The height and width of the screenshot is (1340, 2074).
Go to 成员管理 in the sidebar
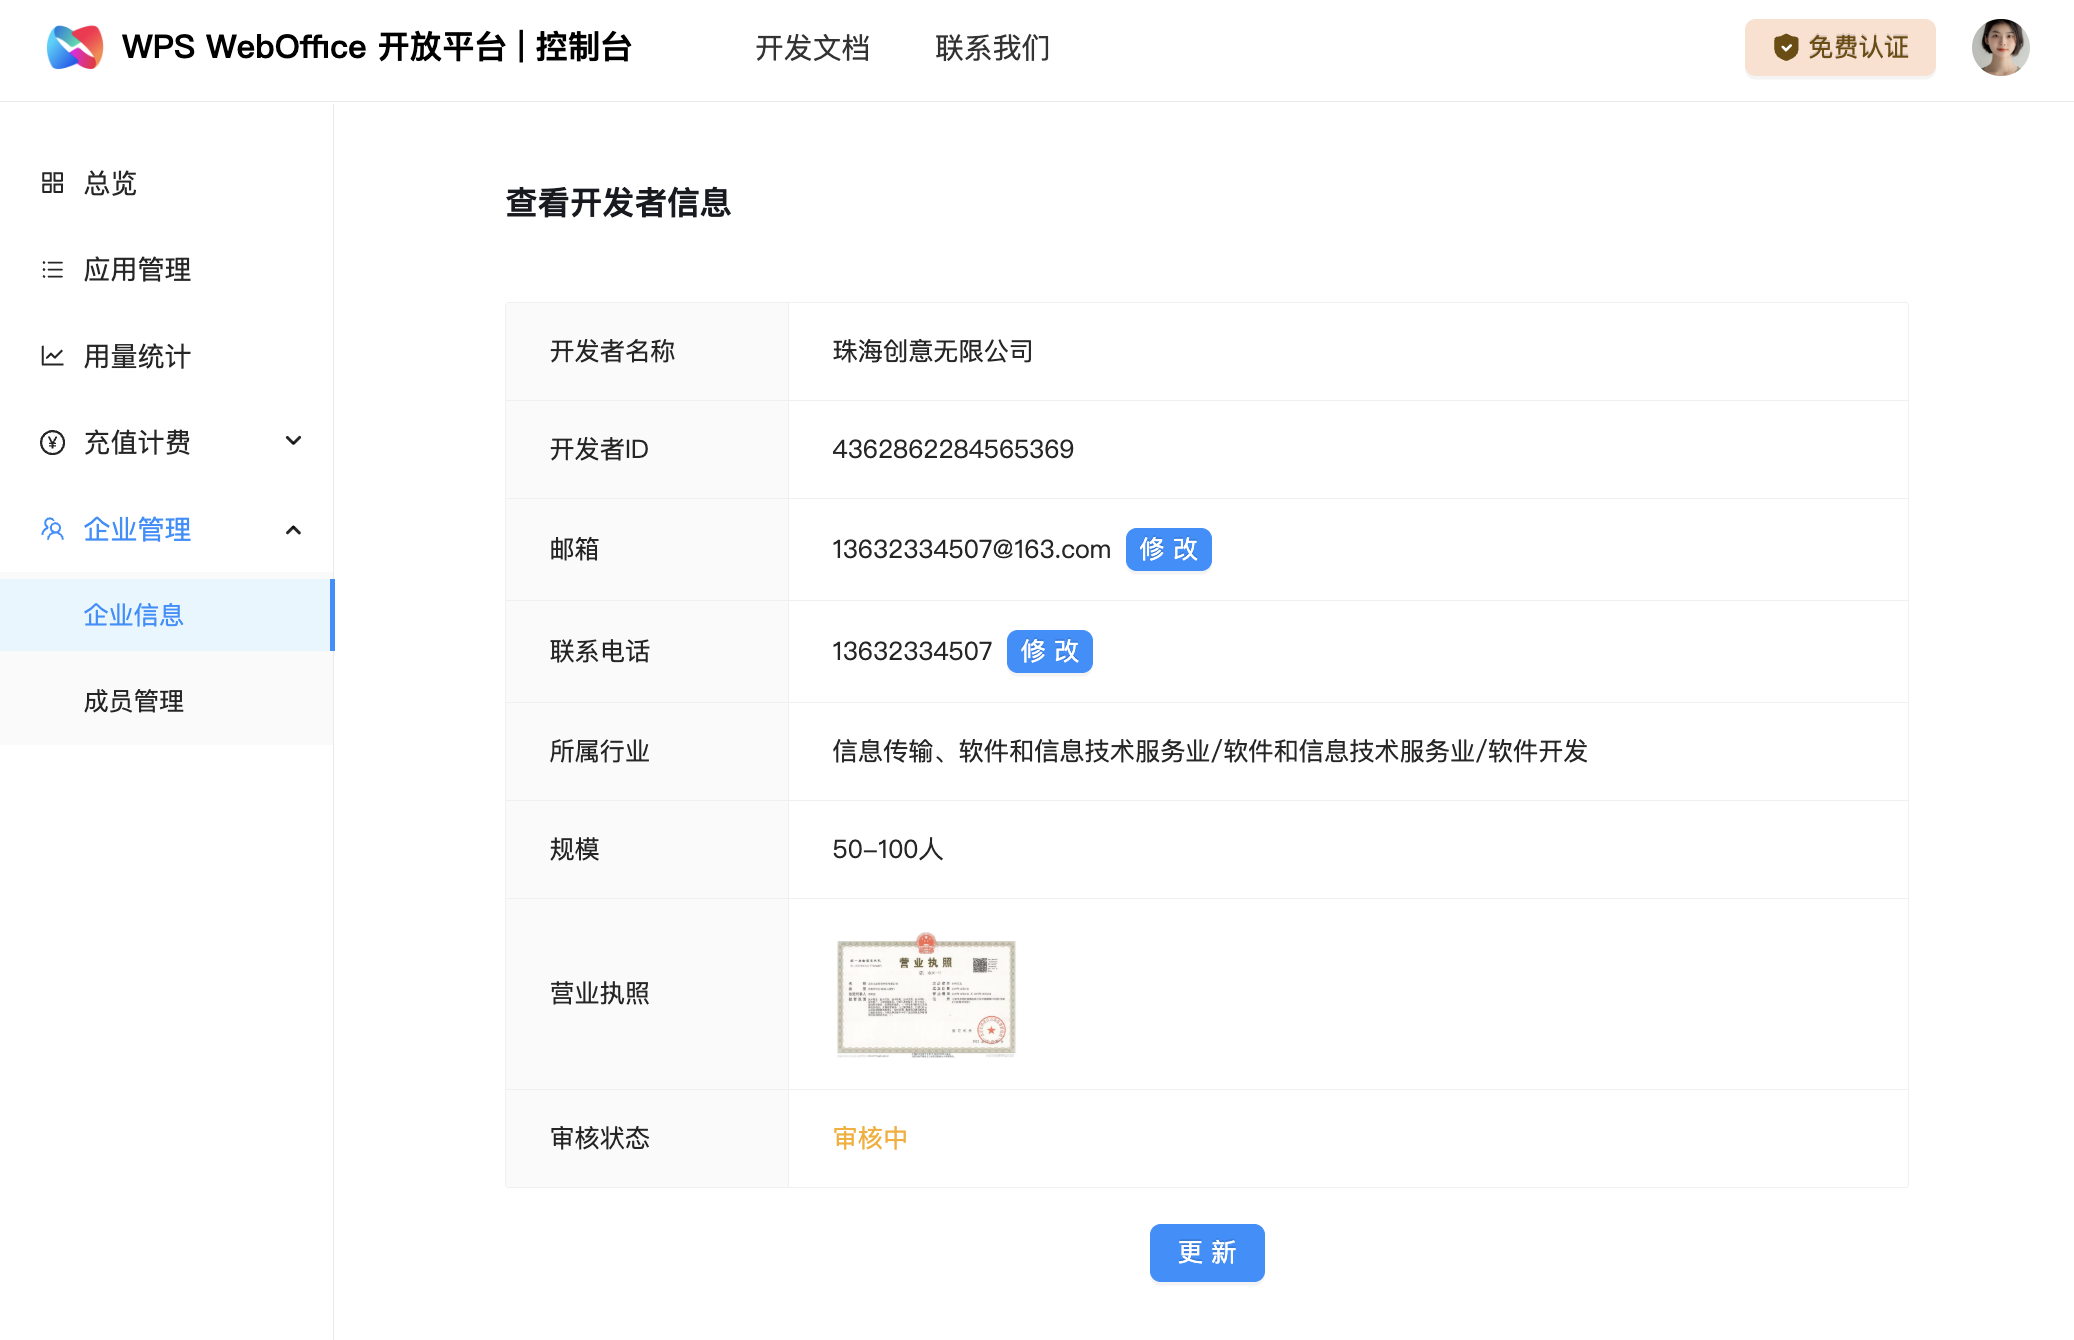pos(134,701)
